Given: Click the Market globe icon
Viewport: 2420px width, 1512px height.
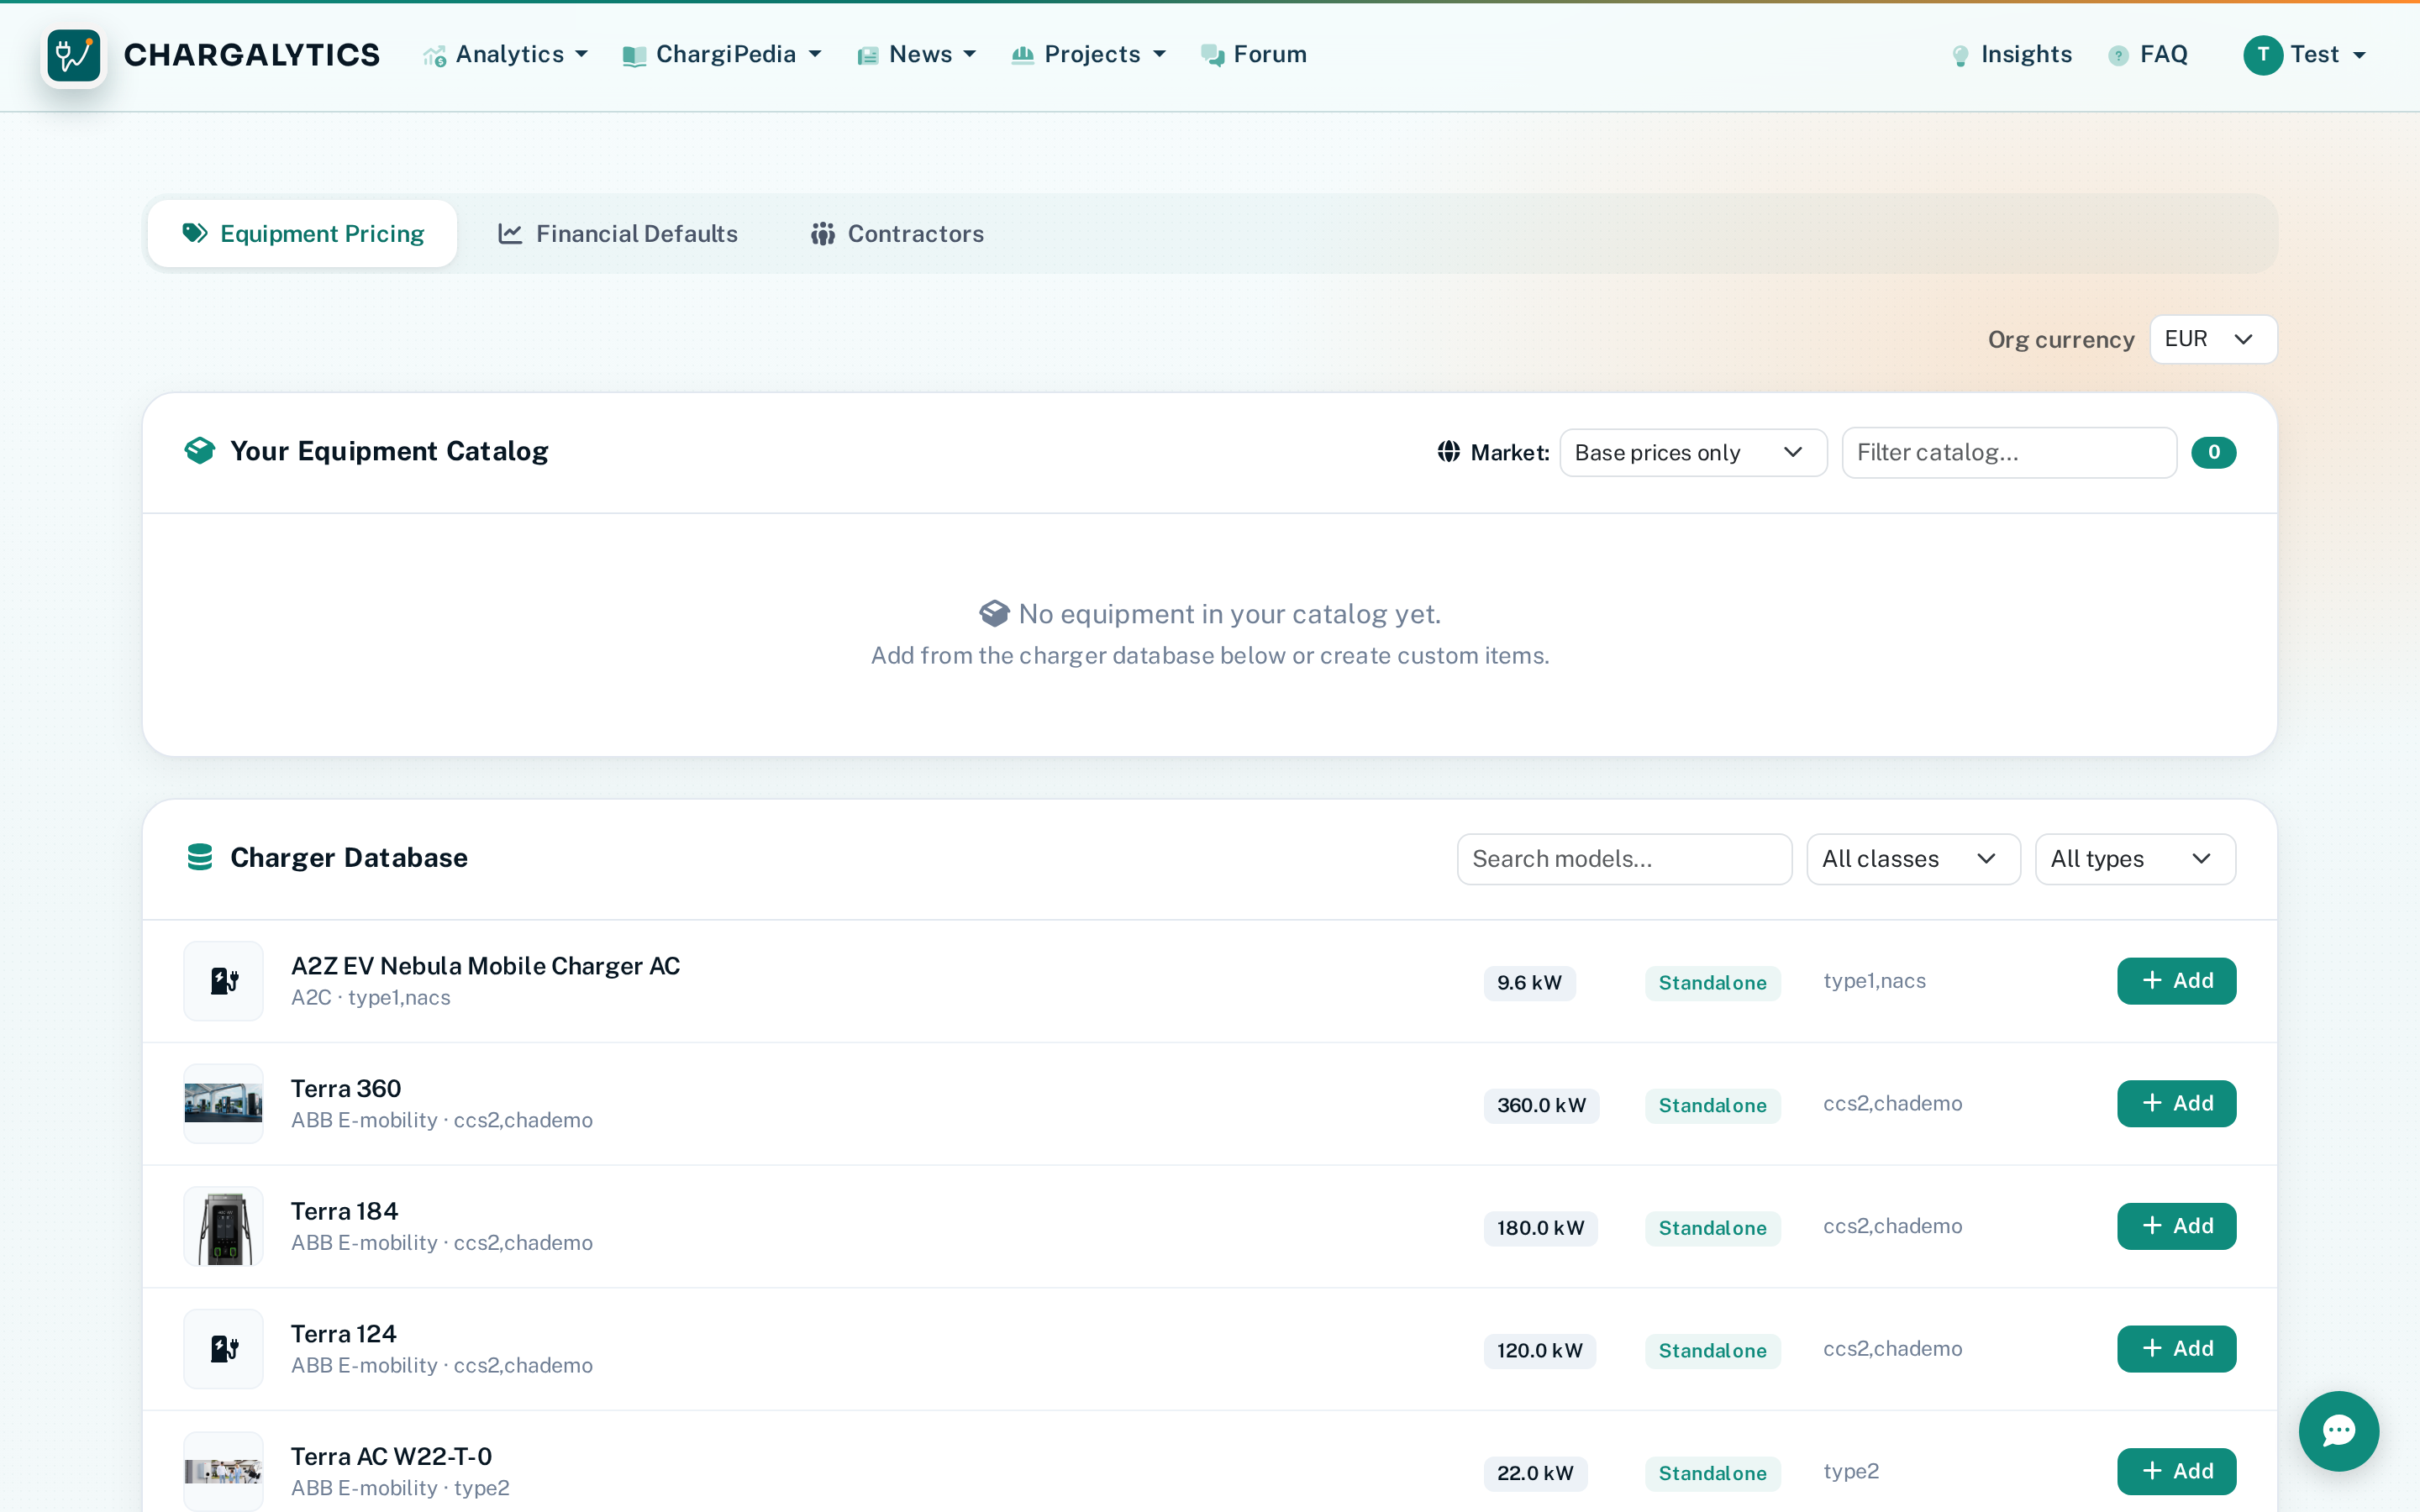Looking at the screenshot, I should [1448, 452].
